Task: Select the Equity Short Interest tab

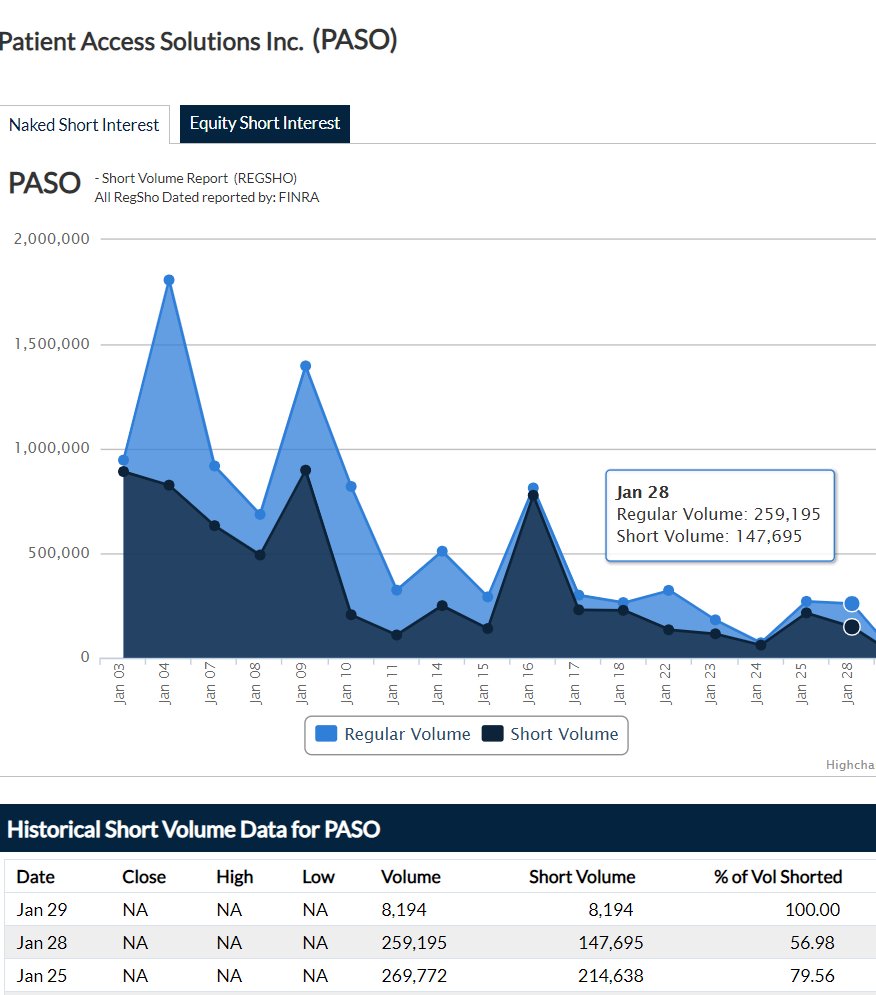Action: click(265, 124)
